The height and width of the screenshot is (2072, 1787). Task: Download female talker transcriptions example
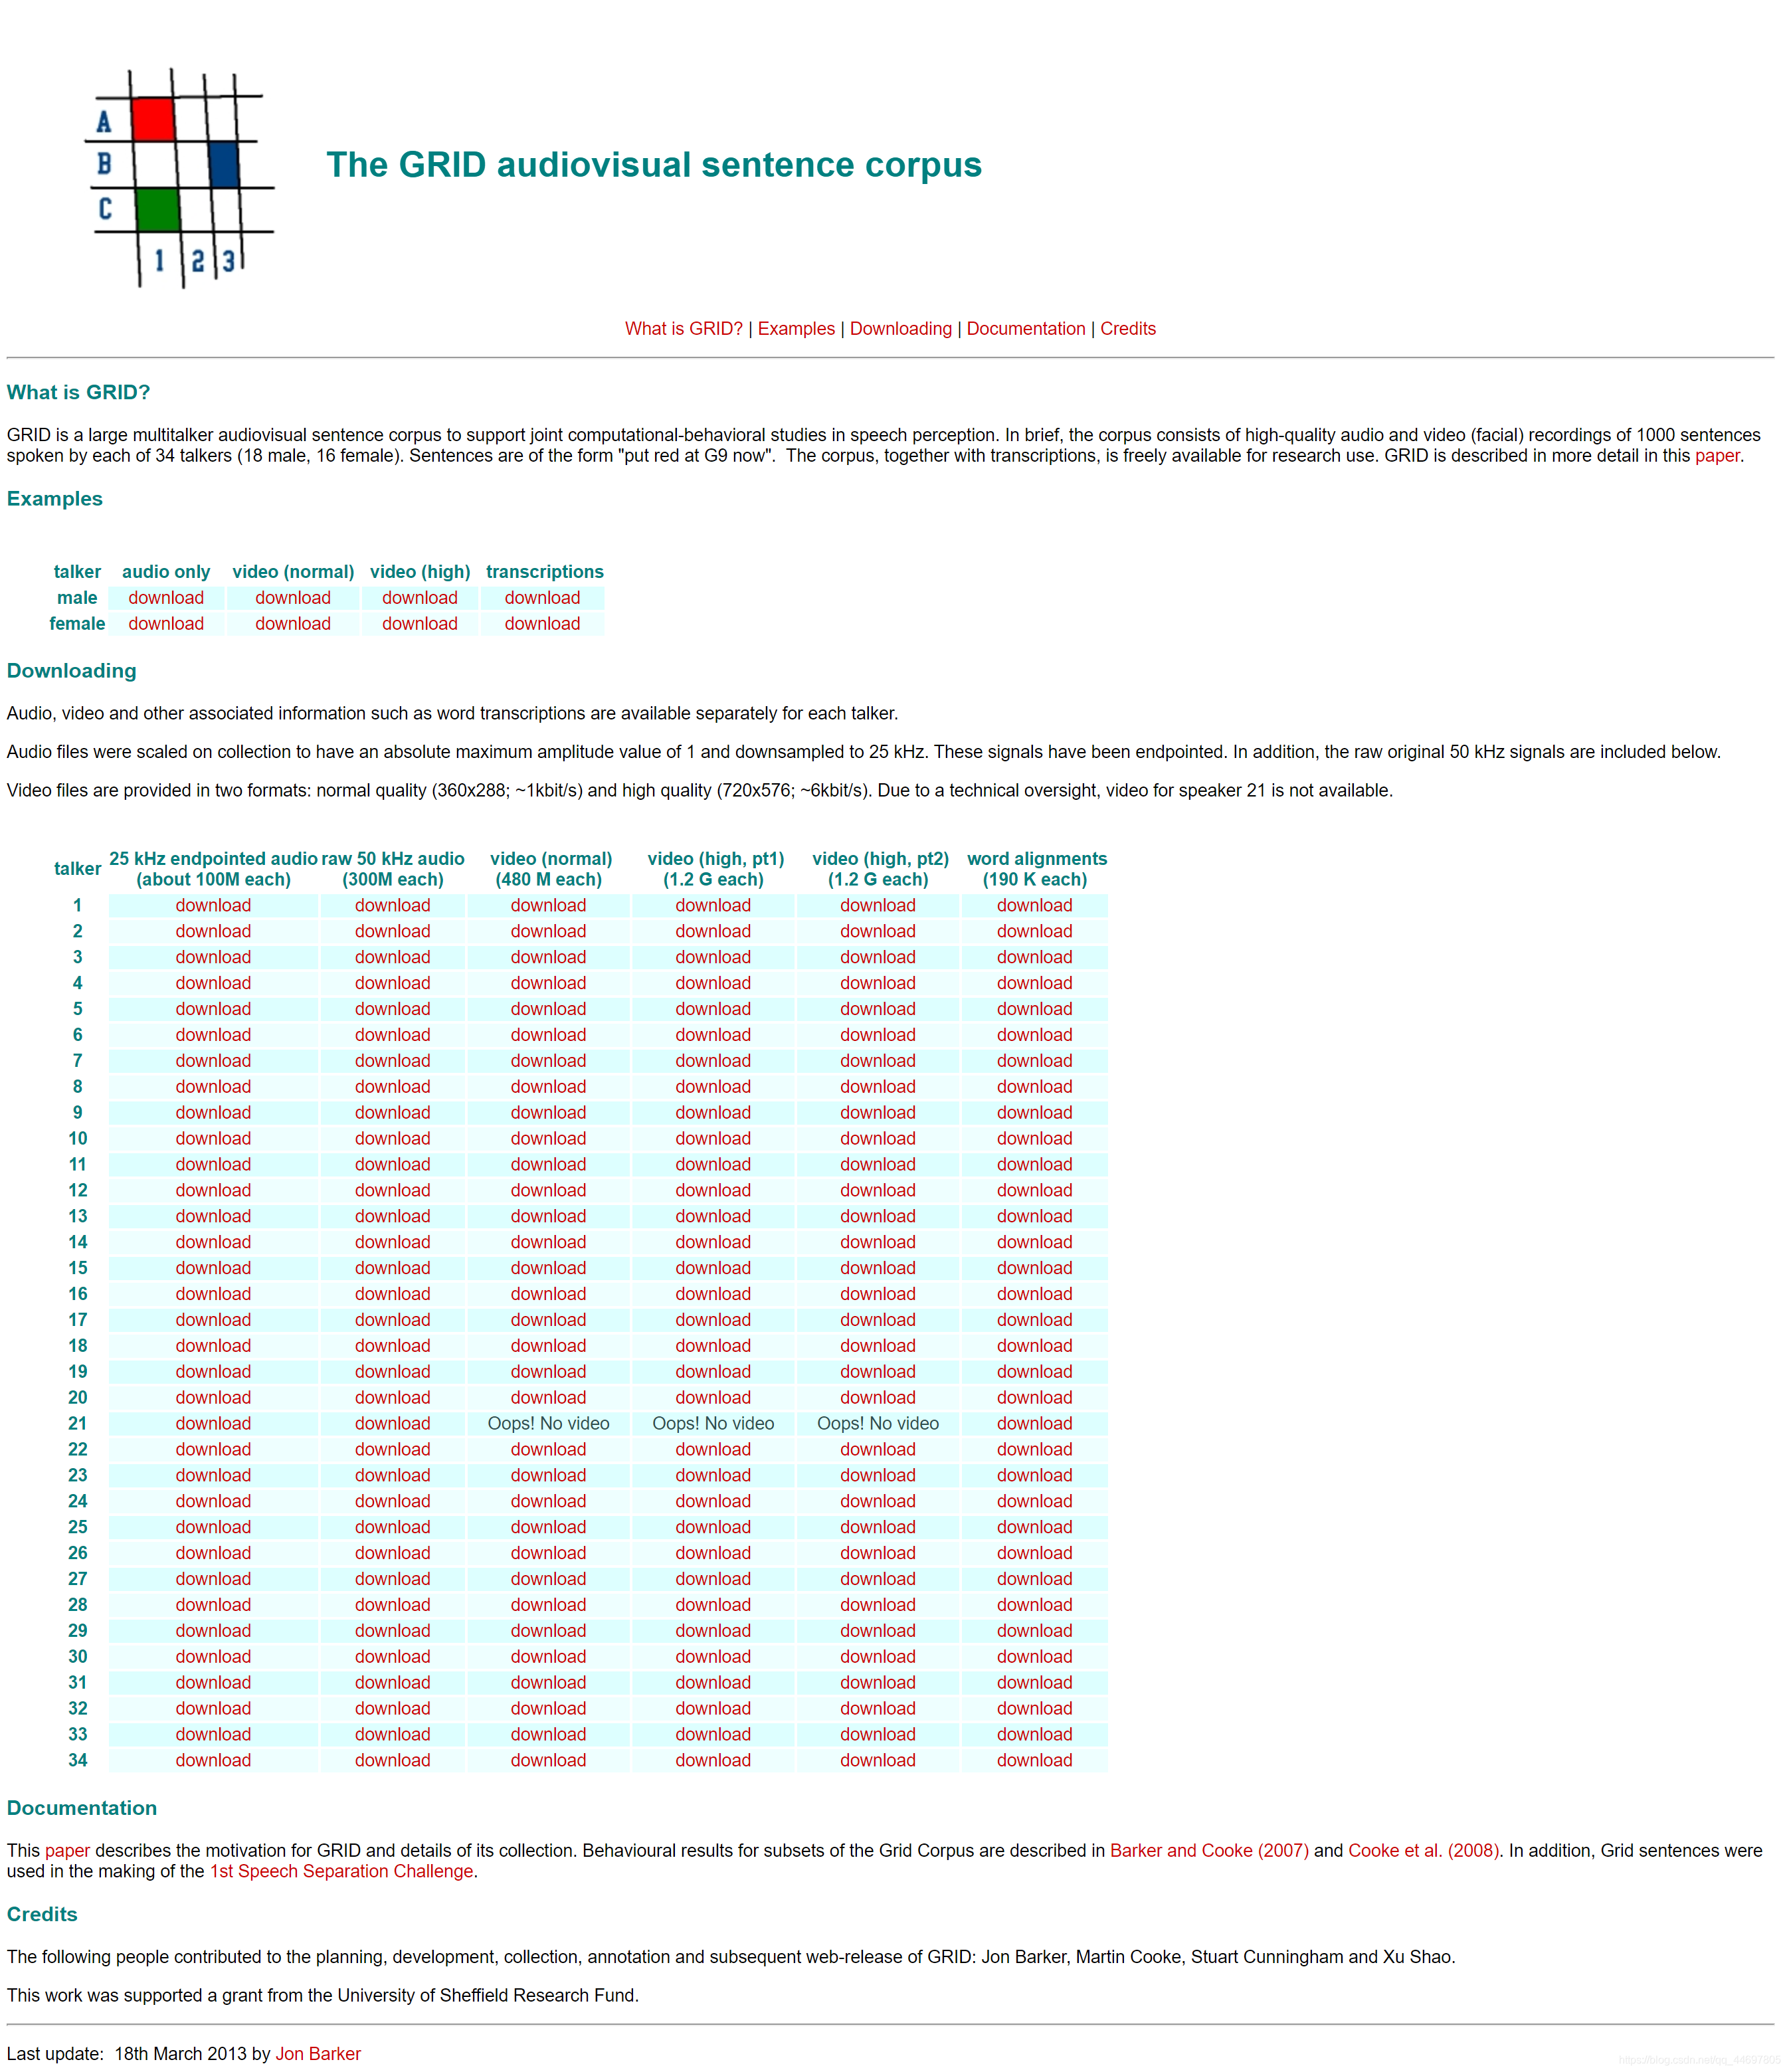(542, 624)
